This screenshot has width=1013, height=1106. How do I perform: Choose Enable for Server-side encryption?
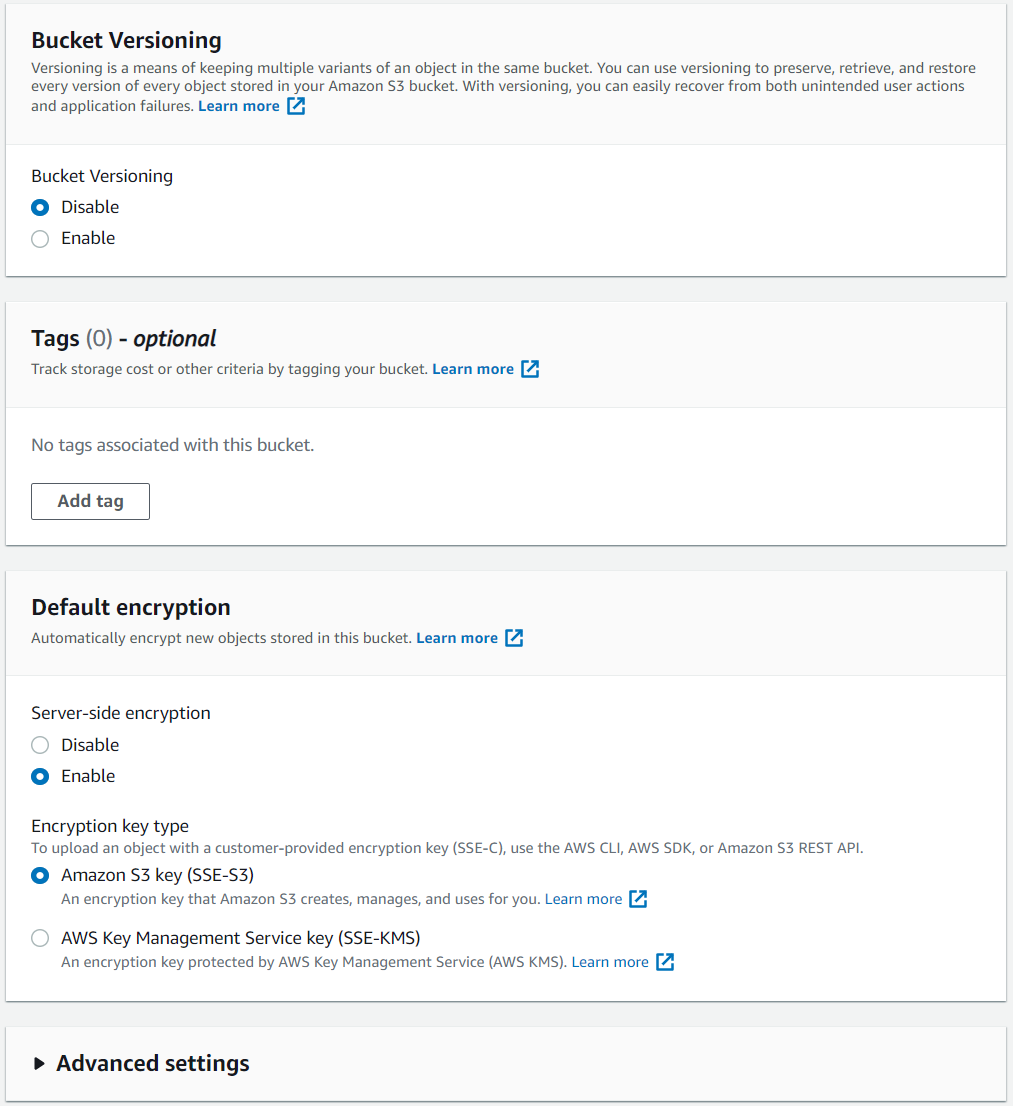click(x=40, y=776)
